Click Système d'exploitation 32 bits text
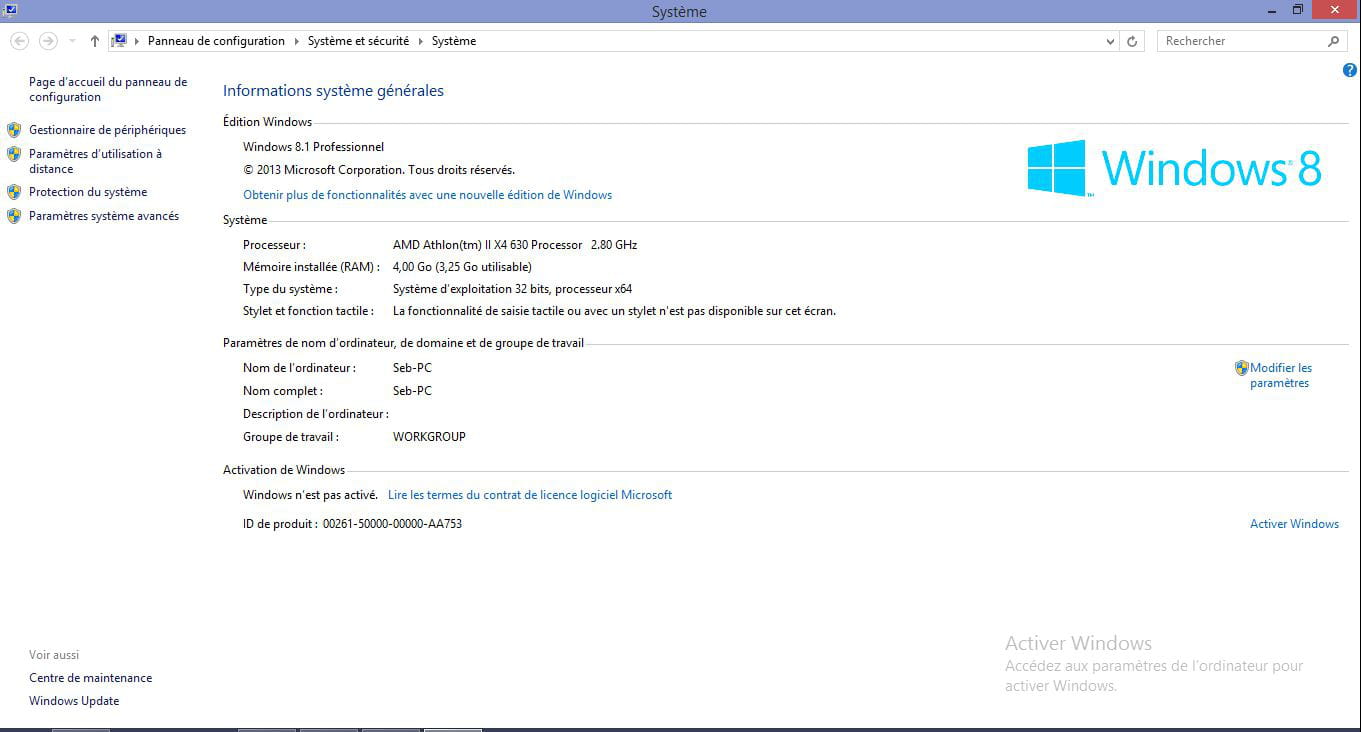 click(x=512, y=289)
